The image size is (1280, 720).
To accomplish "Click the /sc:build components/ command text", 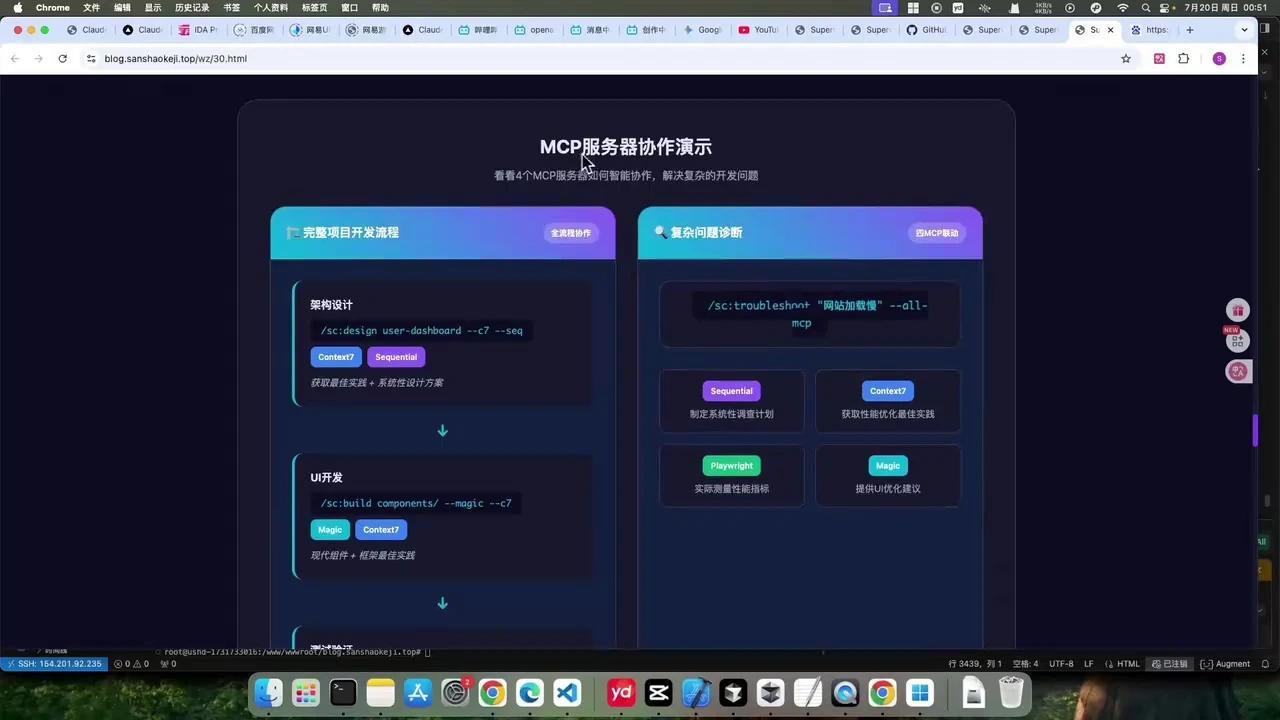I will pyautogui.click(x=416, y=503).
